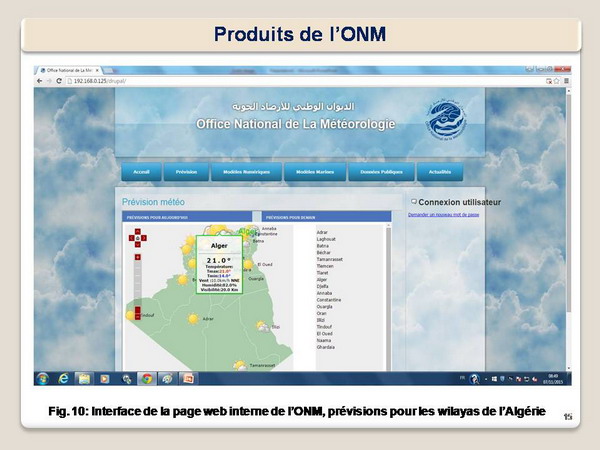Switch to PowerPoint on the taskbar
600x450 pixels.
click(x=188, y=379)
